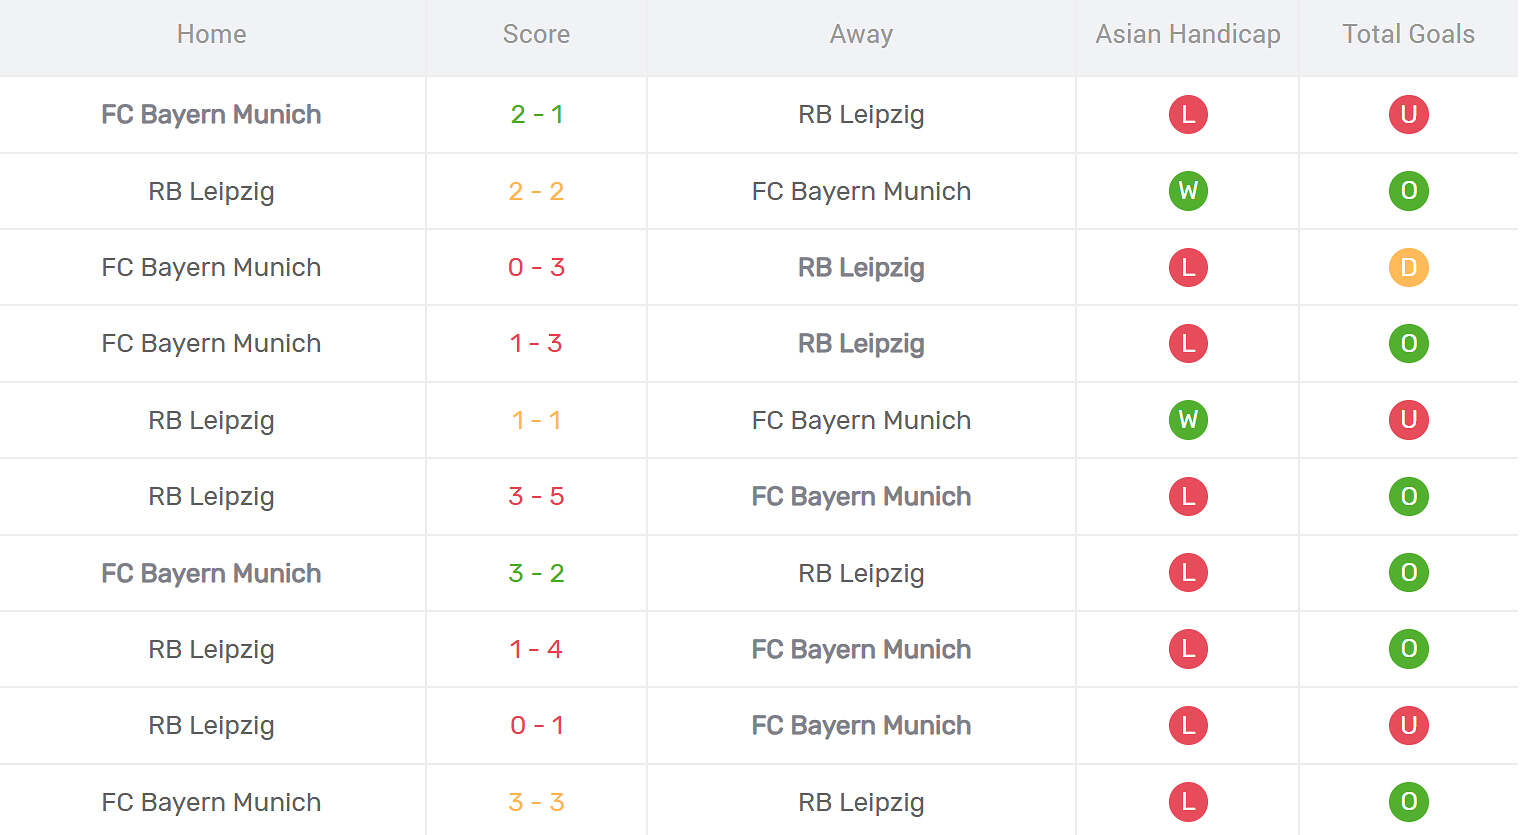Click the red U badge in the 2 - 1 row
Screen dimensions: 1521x835
click(1408, 114)
